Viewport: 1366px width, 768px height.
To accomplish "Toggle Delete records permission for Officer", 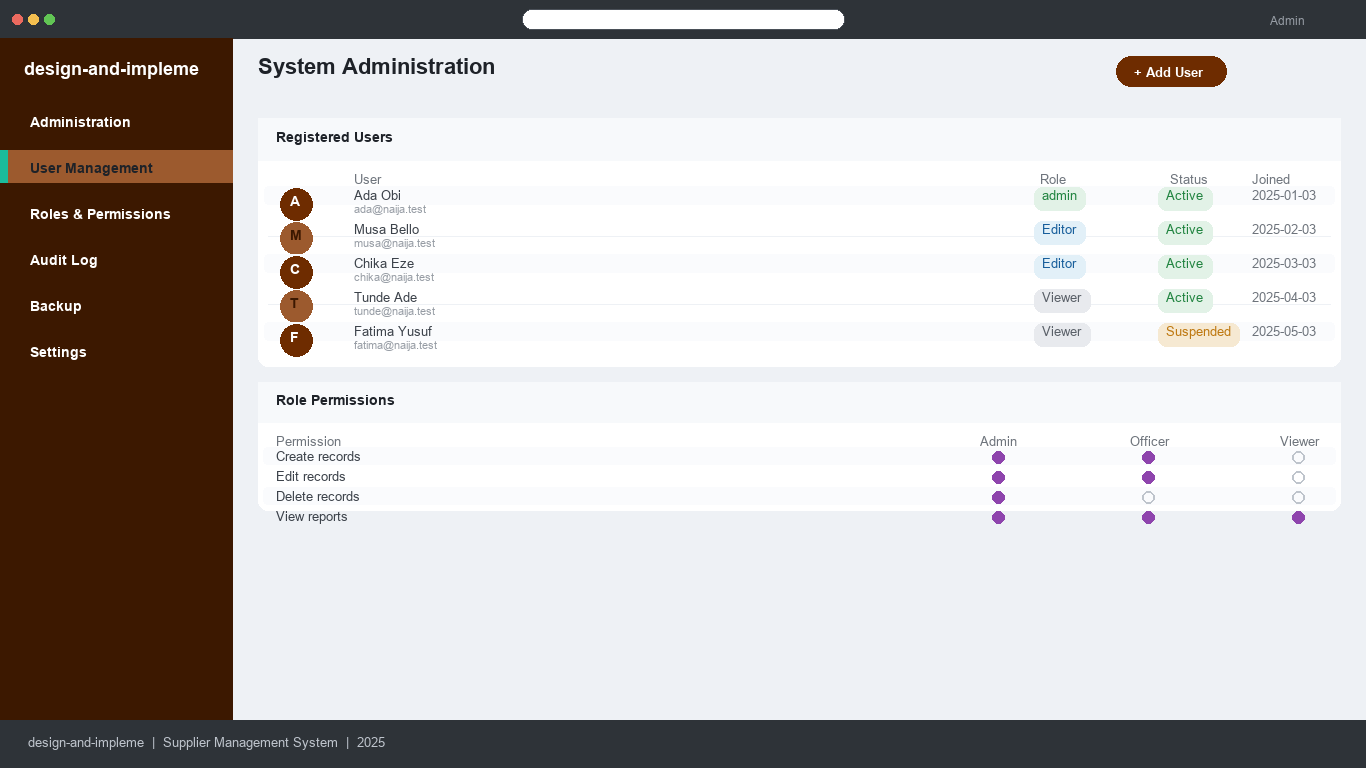I will pyautogui.click(x=1148, y=498).
